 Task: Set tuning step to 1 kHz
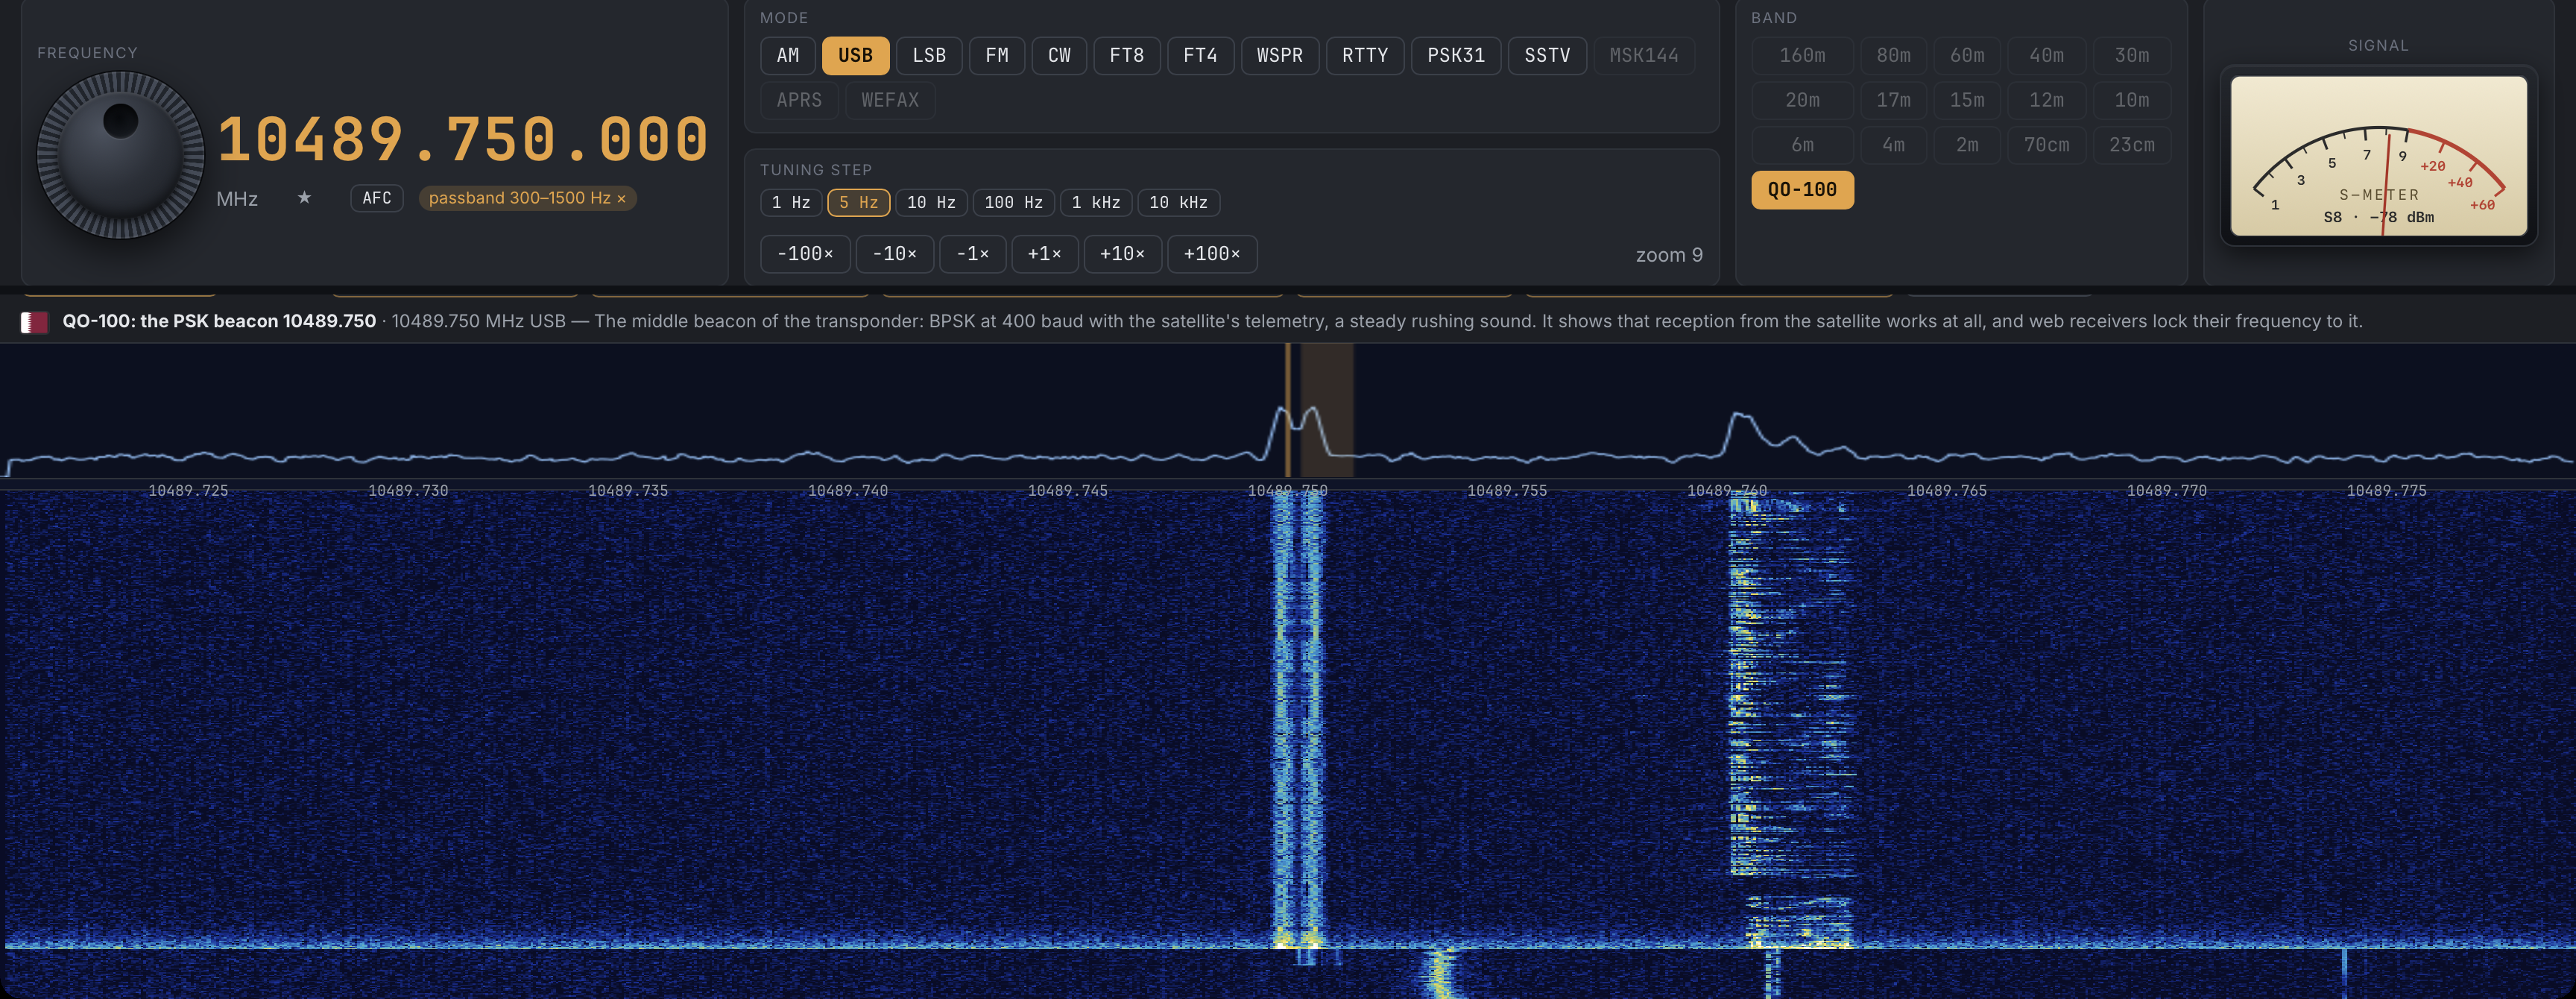pos(1096,203)
